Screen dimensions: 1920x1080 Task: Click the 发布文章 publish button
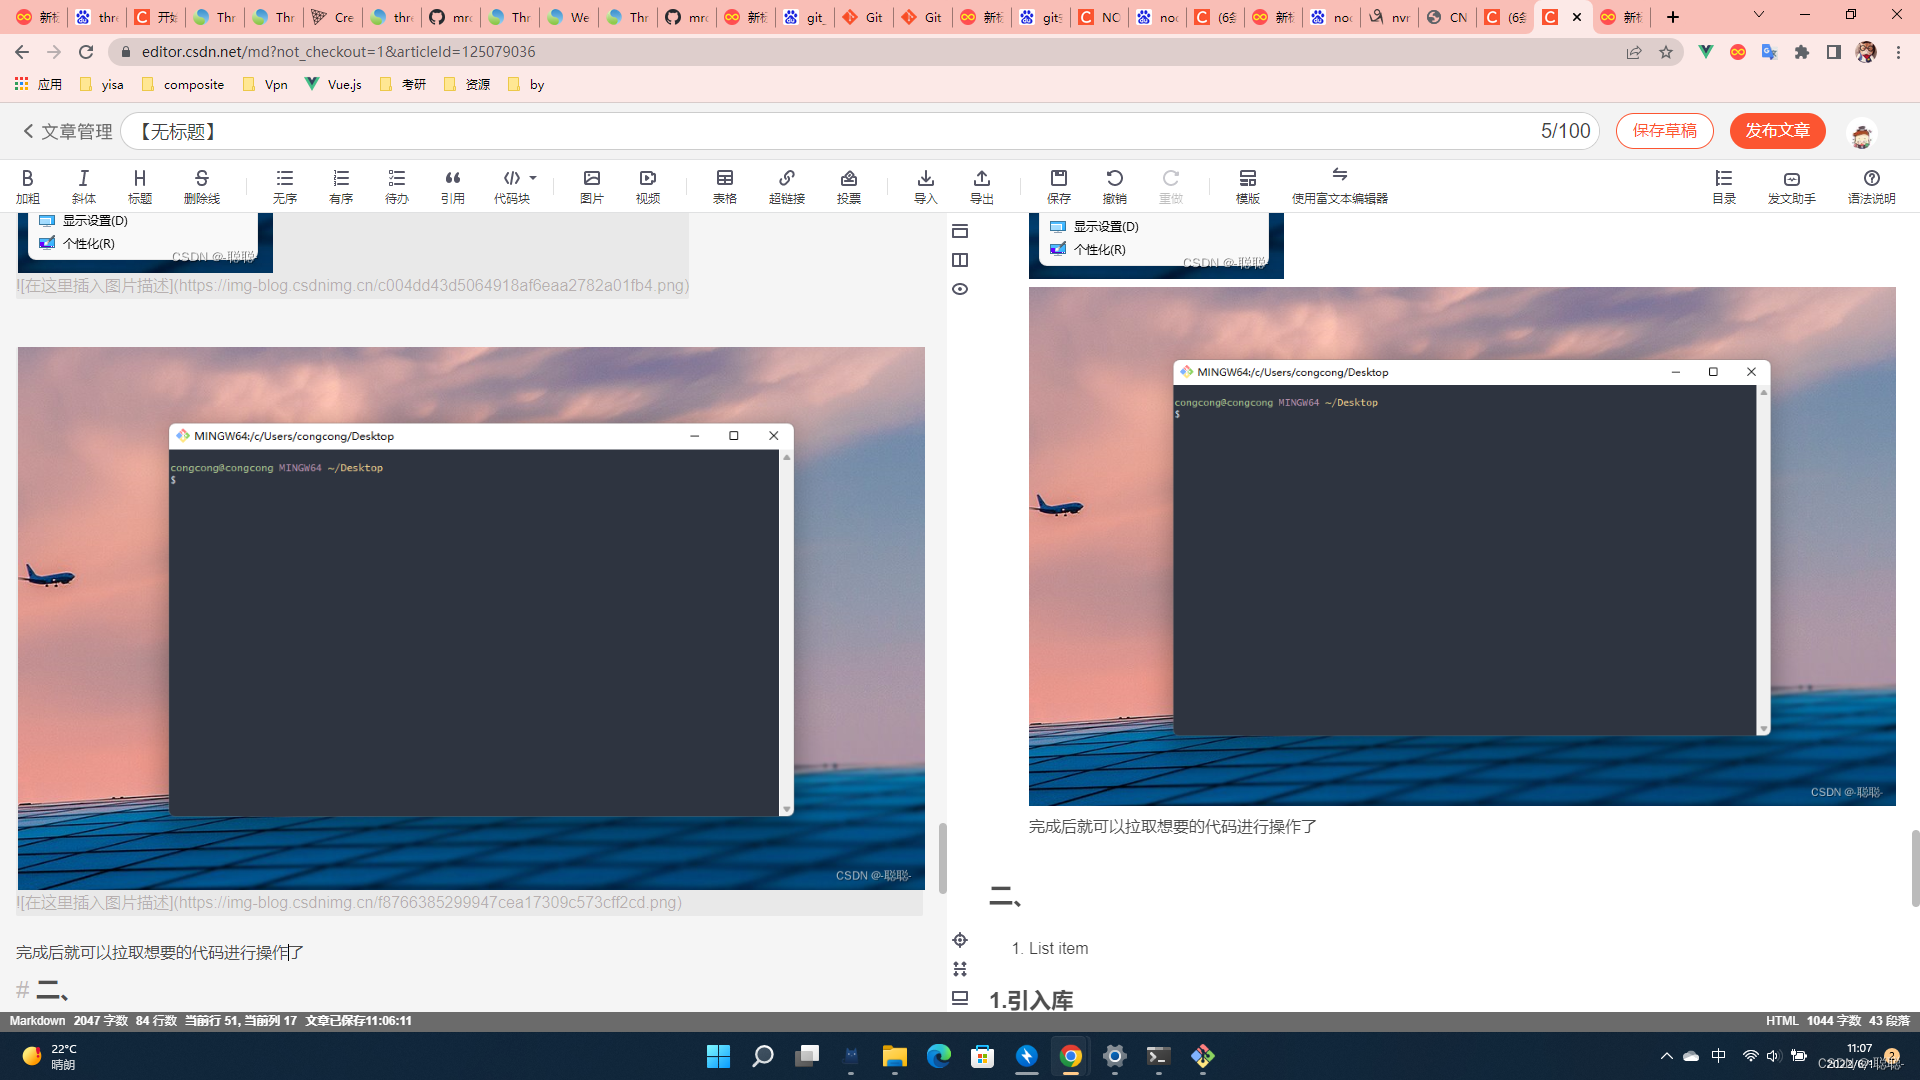pos(1777,131)
